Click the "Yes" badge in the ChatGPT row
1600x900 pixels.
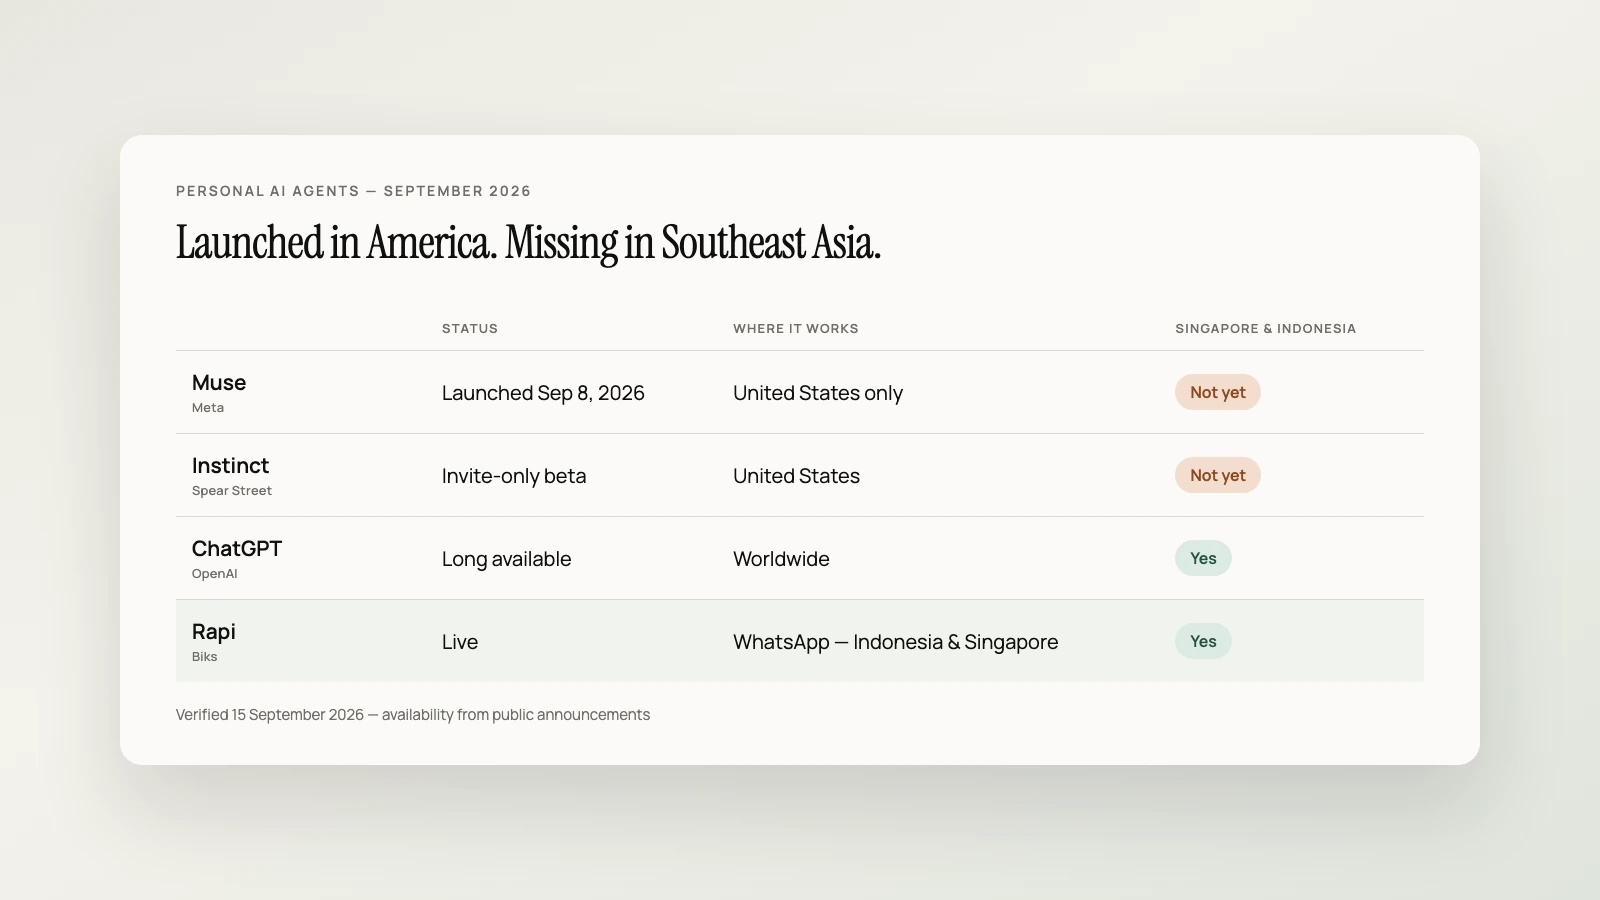[x=1203, y=558]
